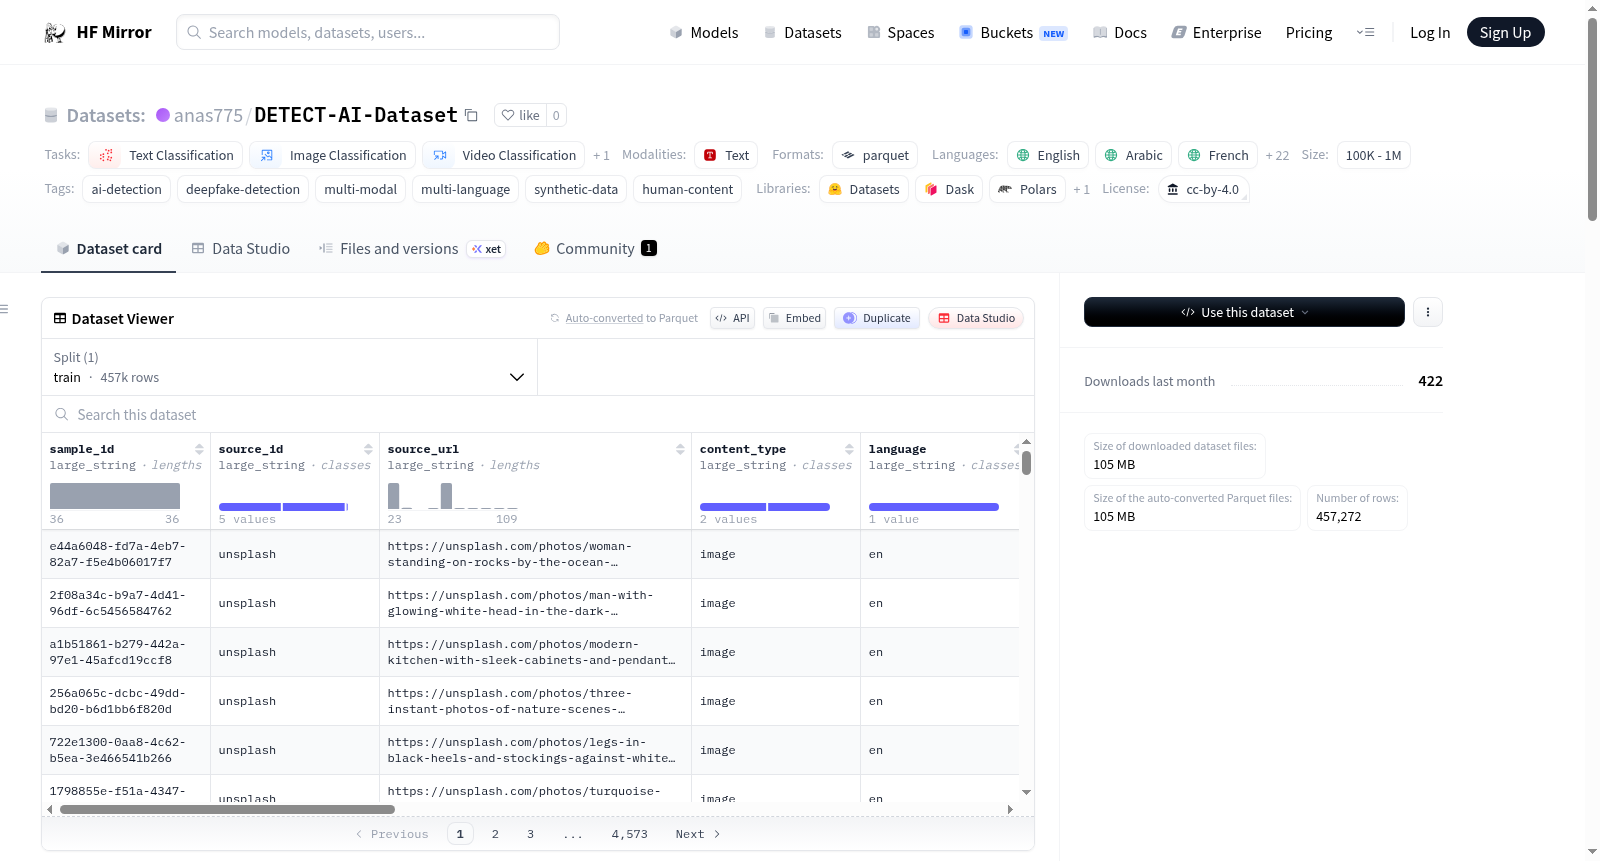Click the Sign Up button
The height and width of the screenshot is (861, 1600).
coord(1505,33)
